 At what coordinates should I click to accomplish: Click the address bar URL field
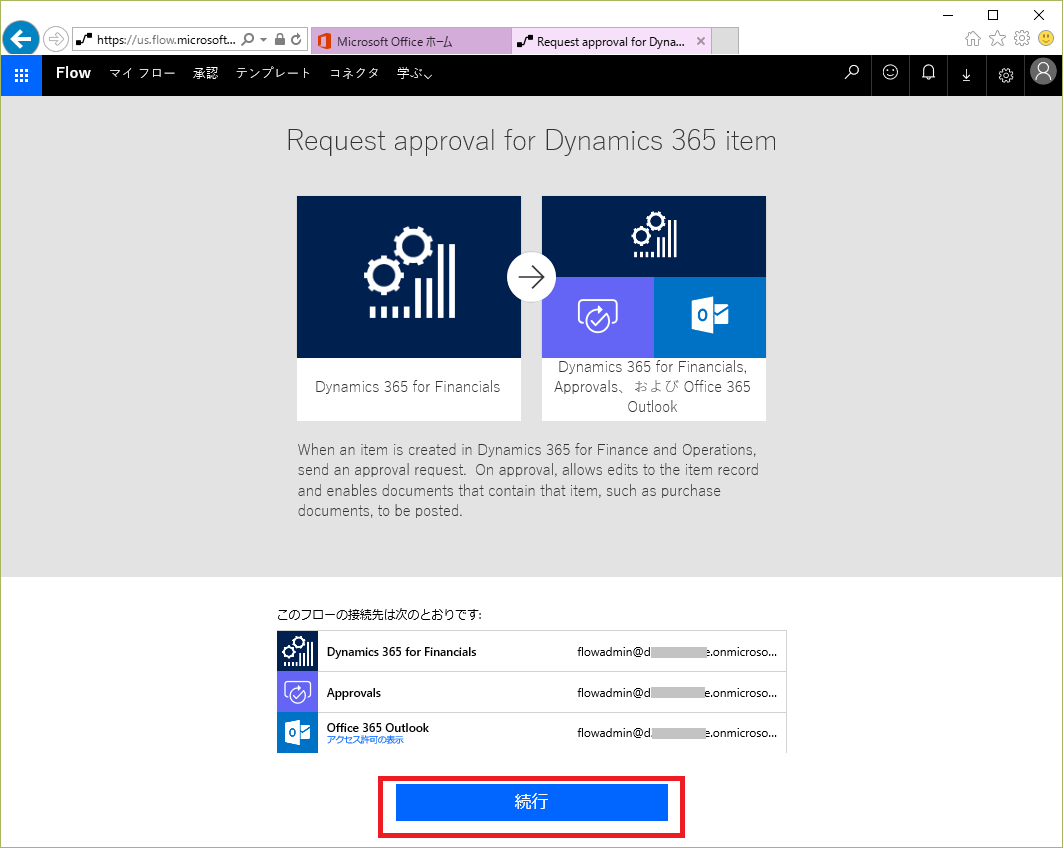click(x=166, y=39)
